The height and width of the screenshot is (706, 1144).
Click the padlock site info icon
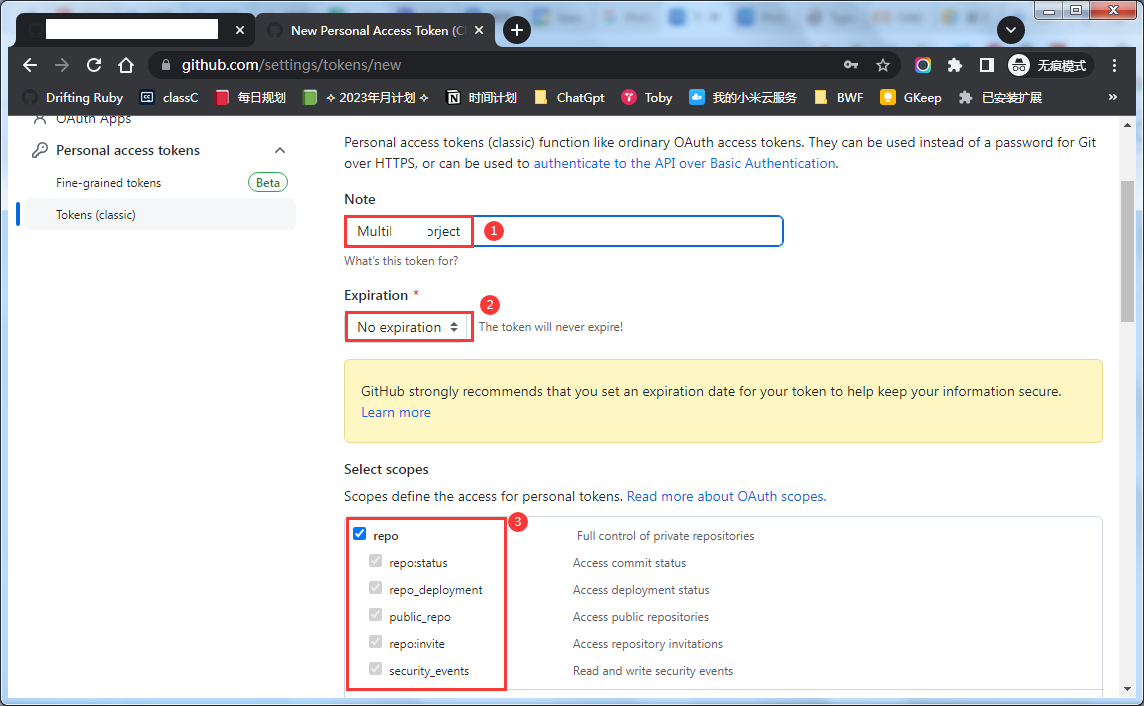[x=166, y=65]
